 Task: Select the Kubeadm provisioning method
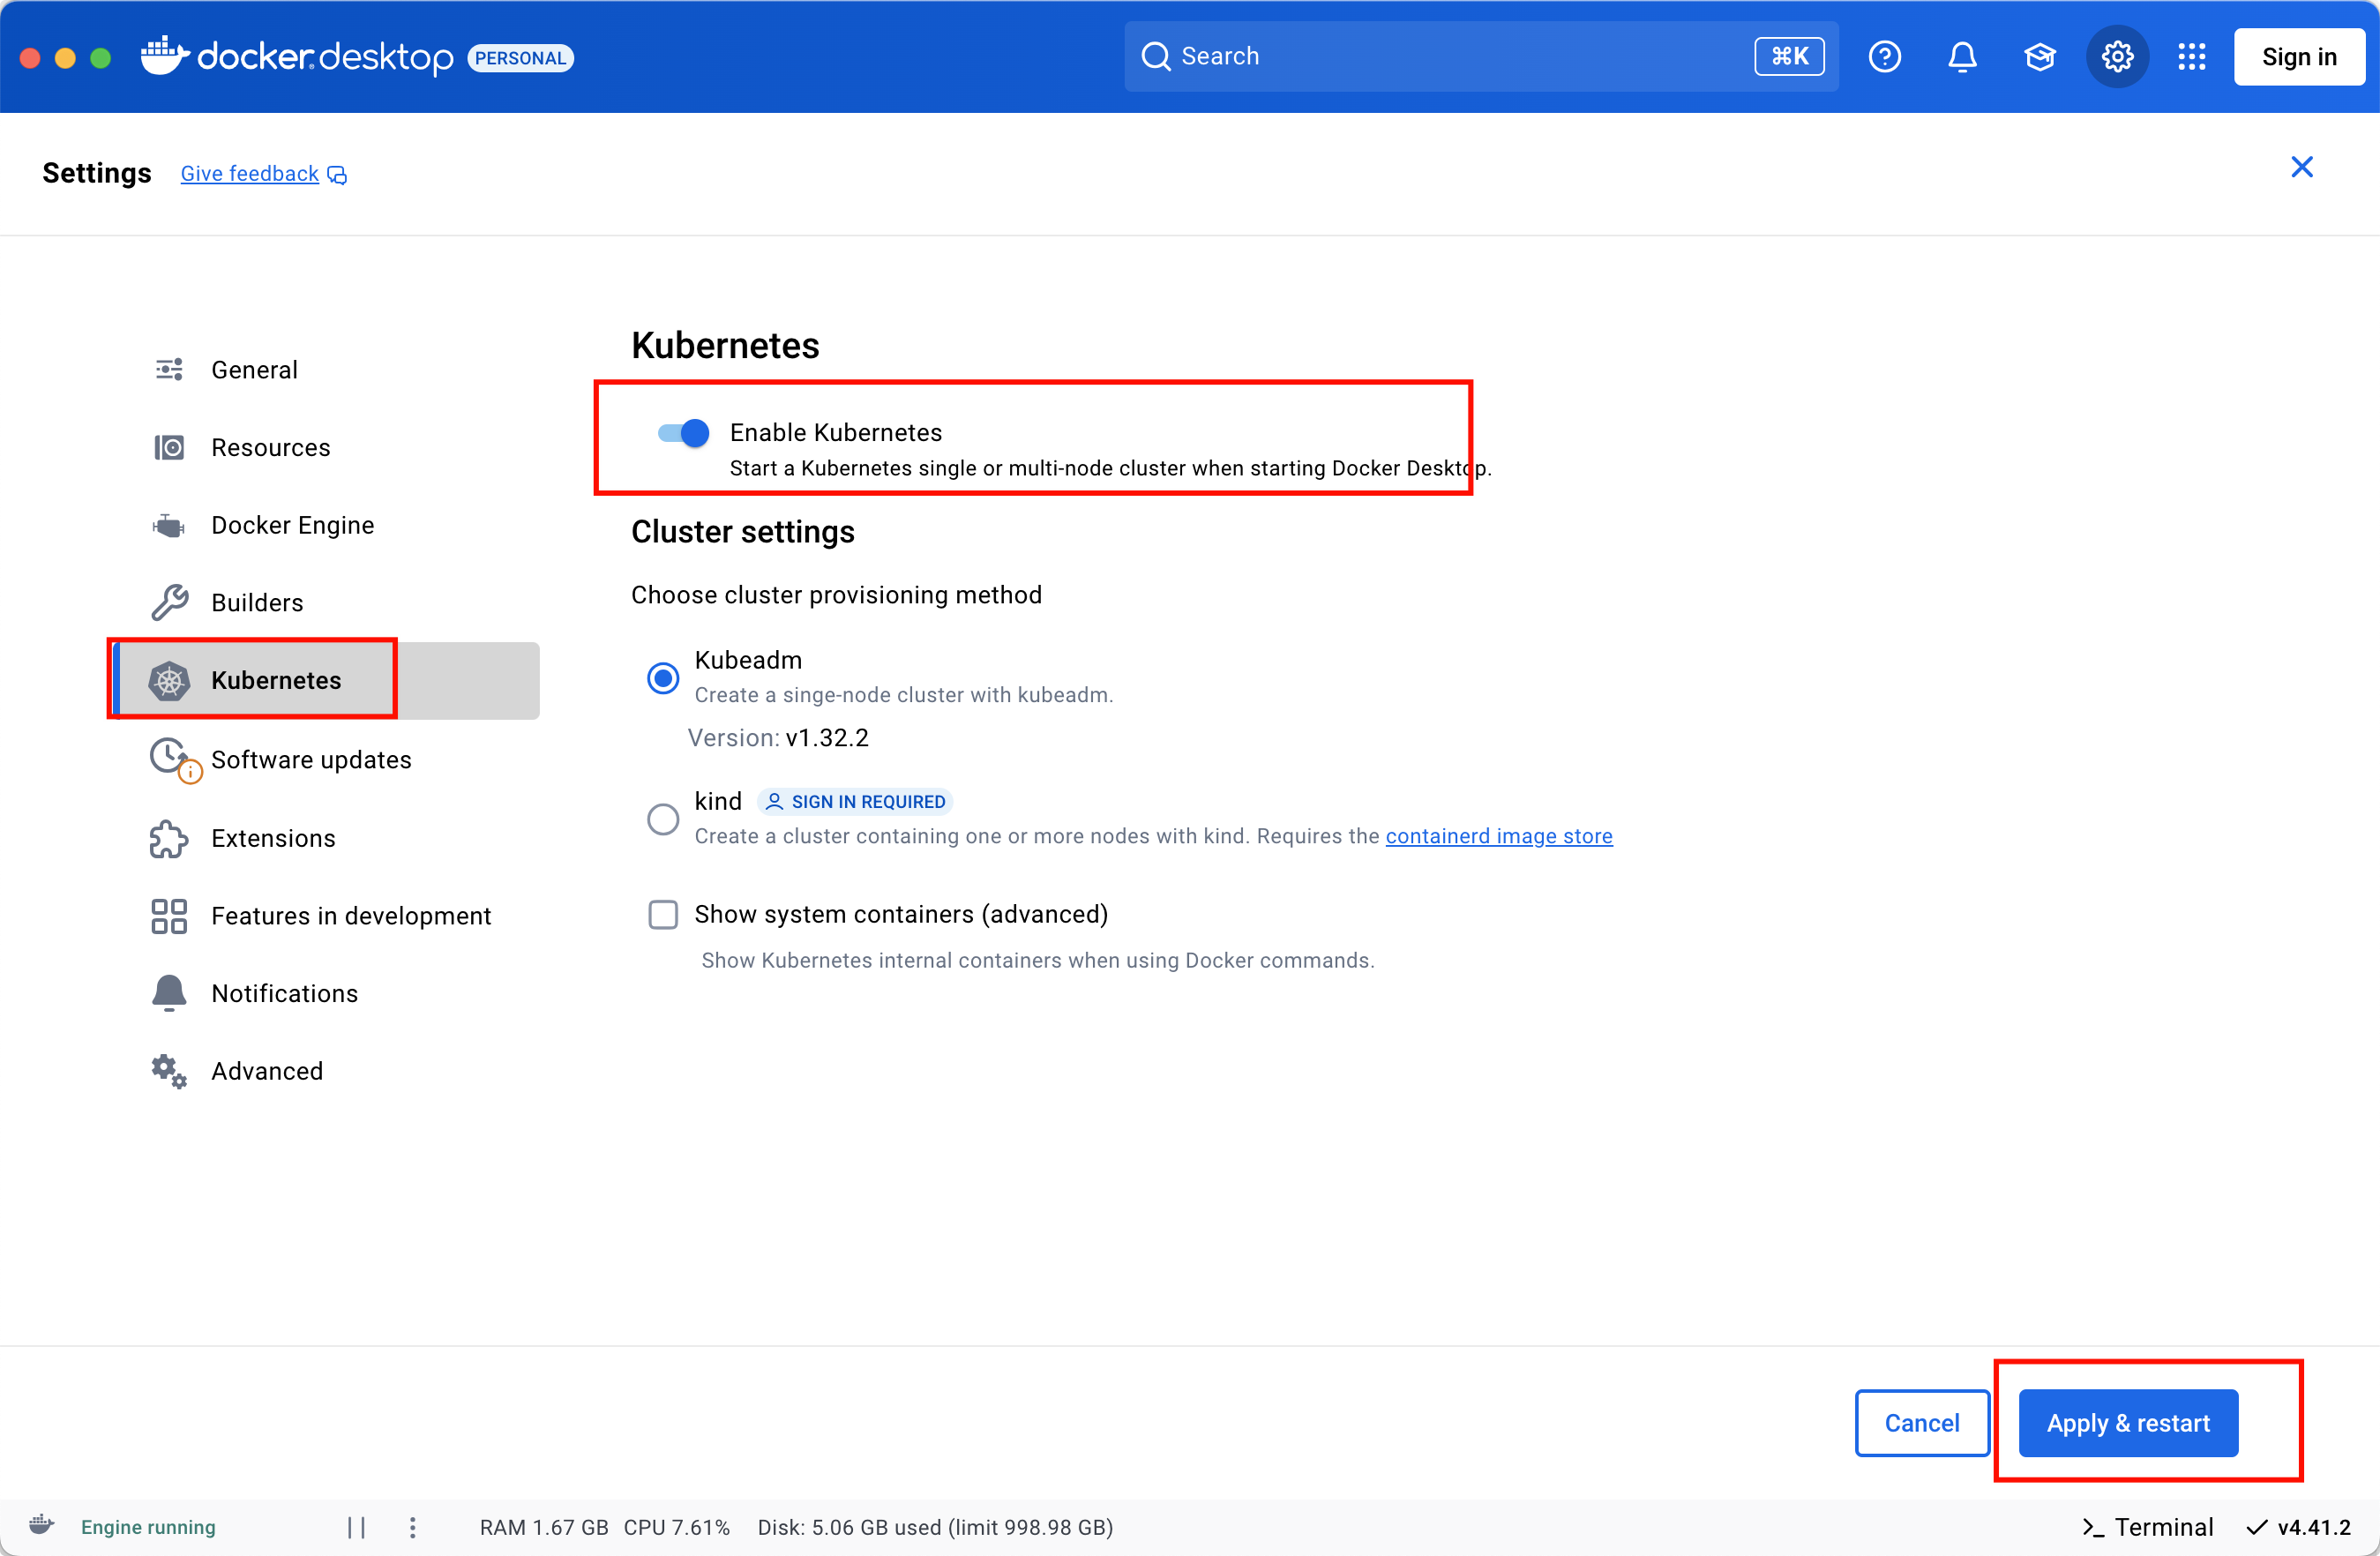(x=662, y=678)
